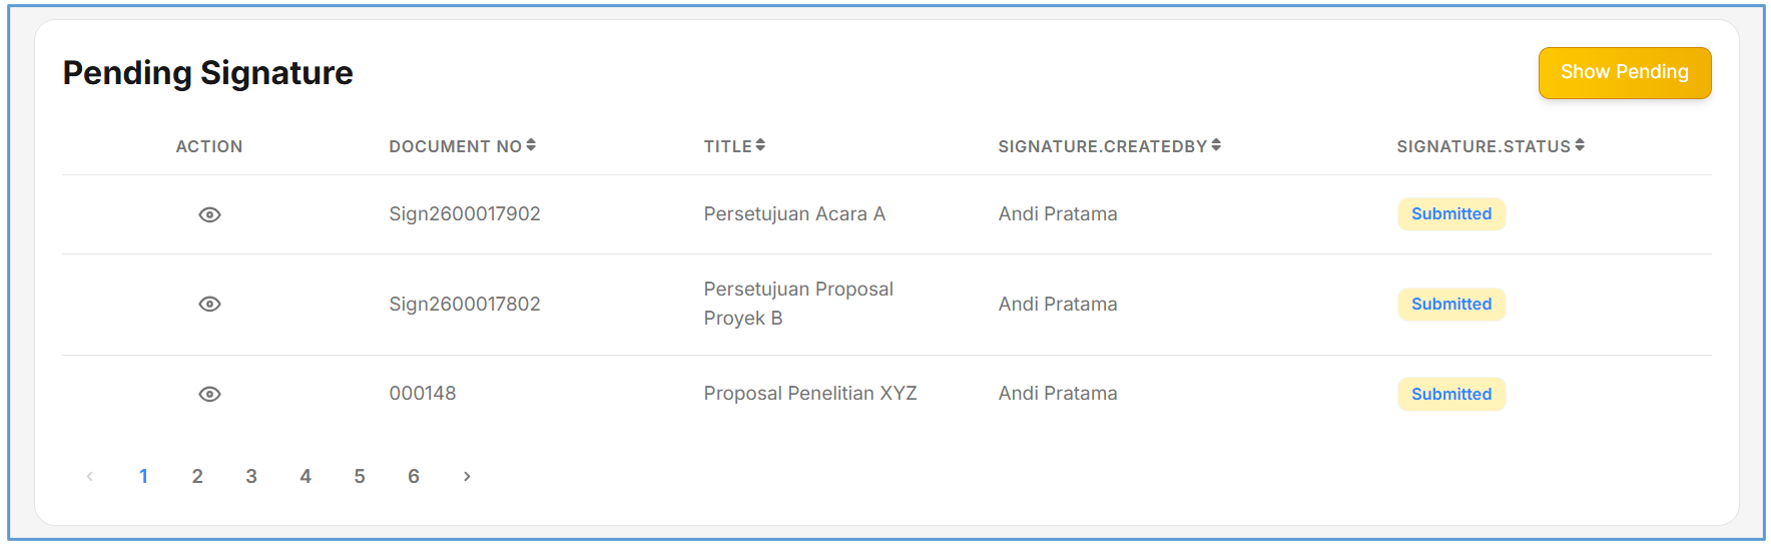The image size is (1771, 547).
Task: Switch to page 4 of results
Action: pyautogui.click(x=306, y=477)
